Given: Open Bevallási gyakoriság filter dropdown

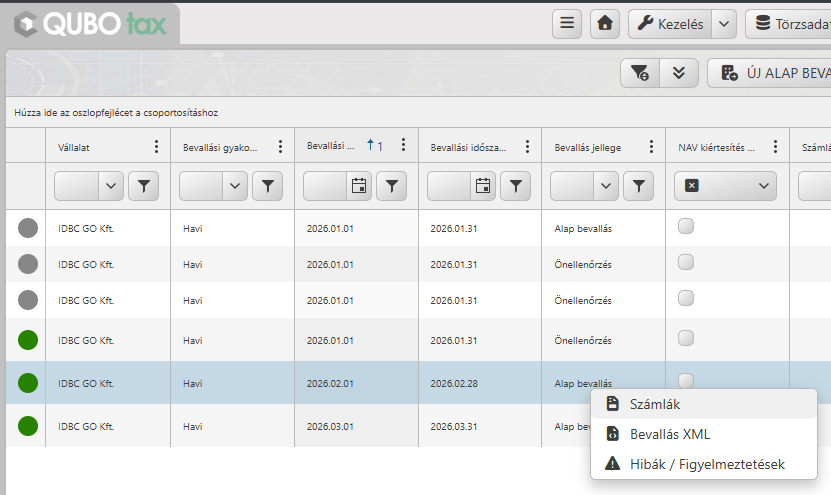Looking at the screenshot, I should pos(235,186).
